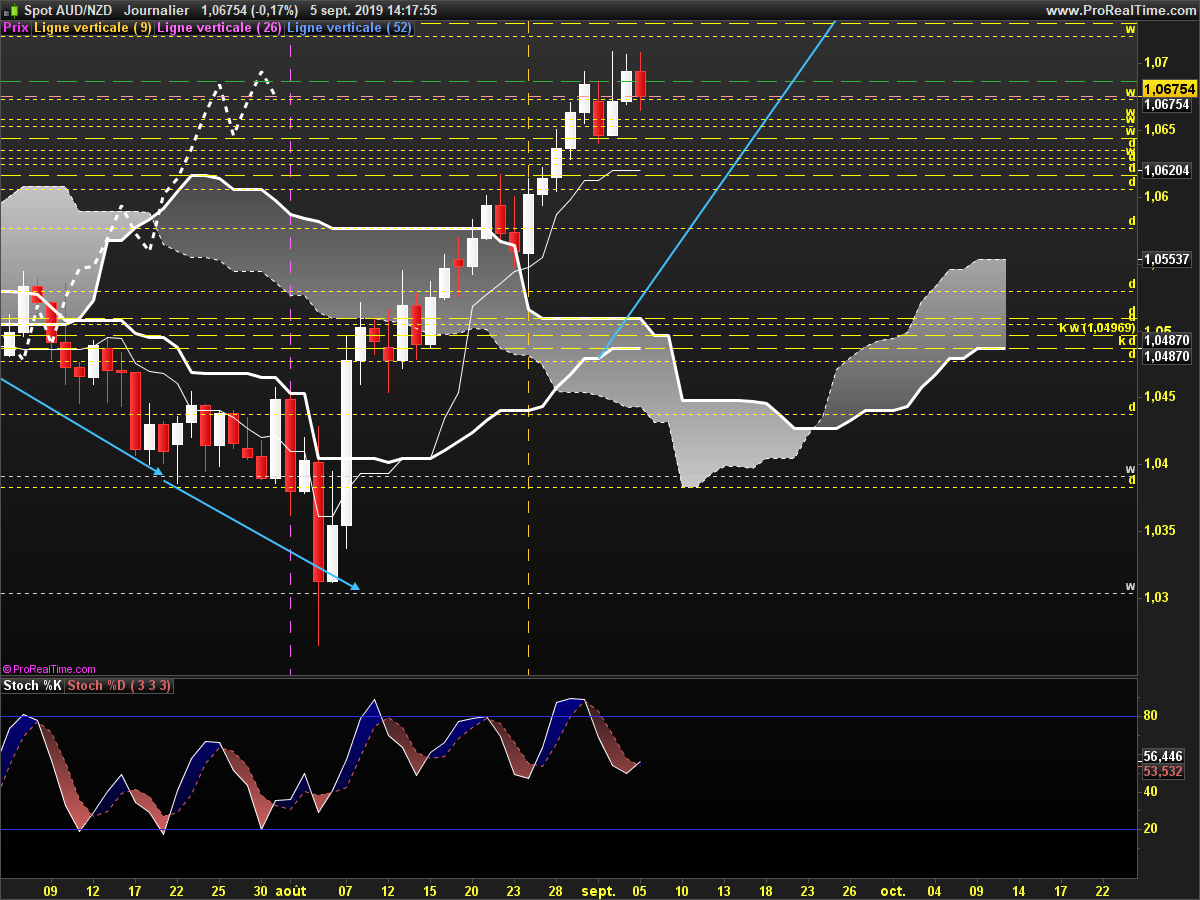Select the Stoch %D (3 3 3) label

pyautogui.click(x=119, y=685)
